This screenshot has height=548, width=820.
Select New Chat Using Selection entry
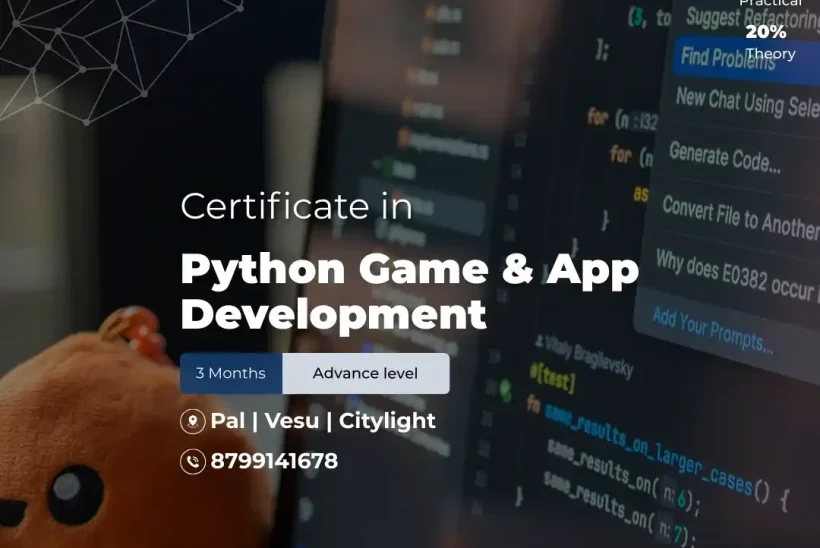point(746,101)
